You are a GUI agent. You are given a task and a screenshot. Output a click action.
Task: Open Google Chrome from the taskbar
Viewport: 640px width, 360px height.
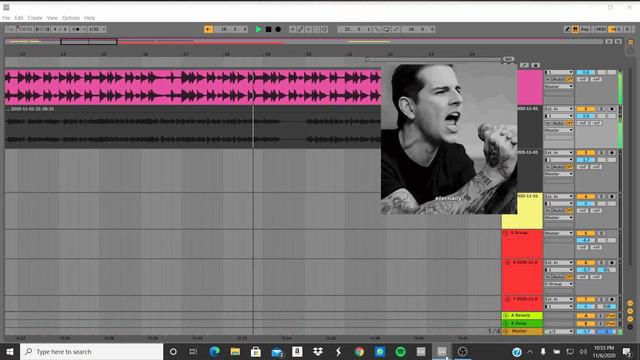tap(359, 351)
